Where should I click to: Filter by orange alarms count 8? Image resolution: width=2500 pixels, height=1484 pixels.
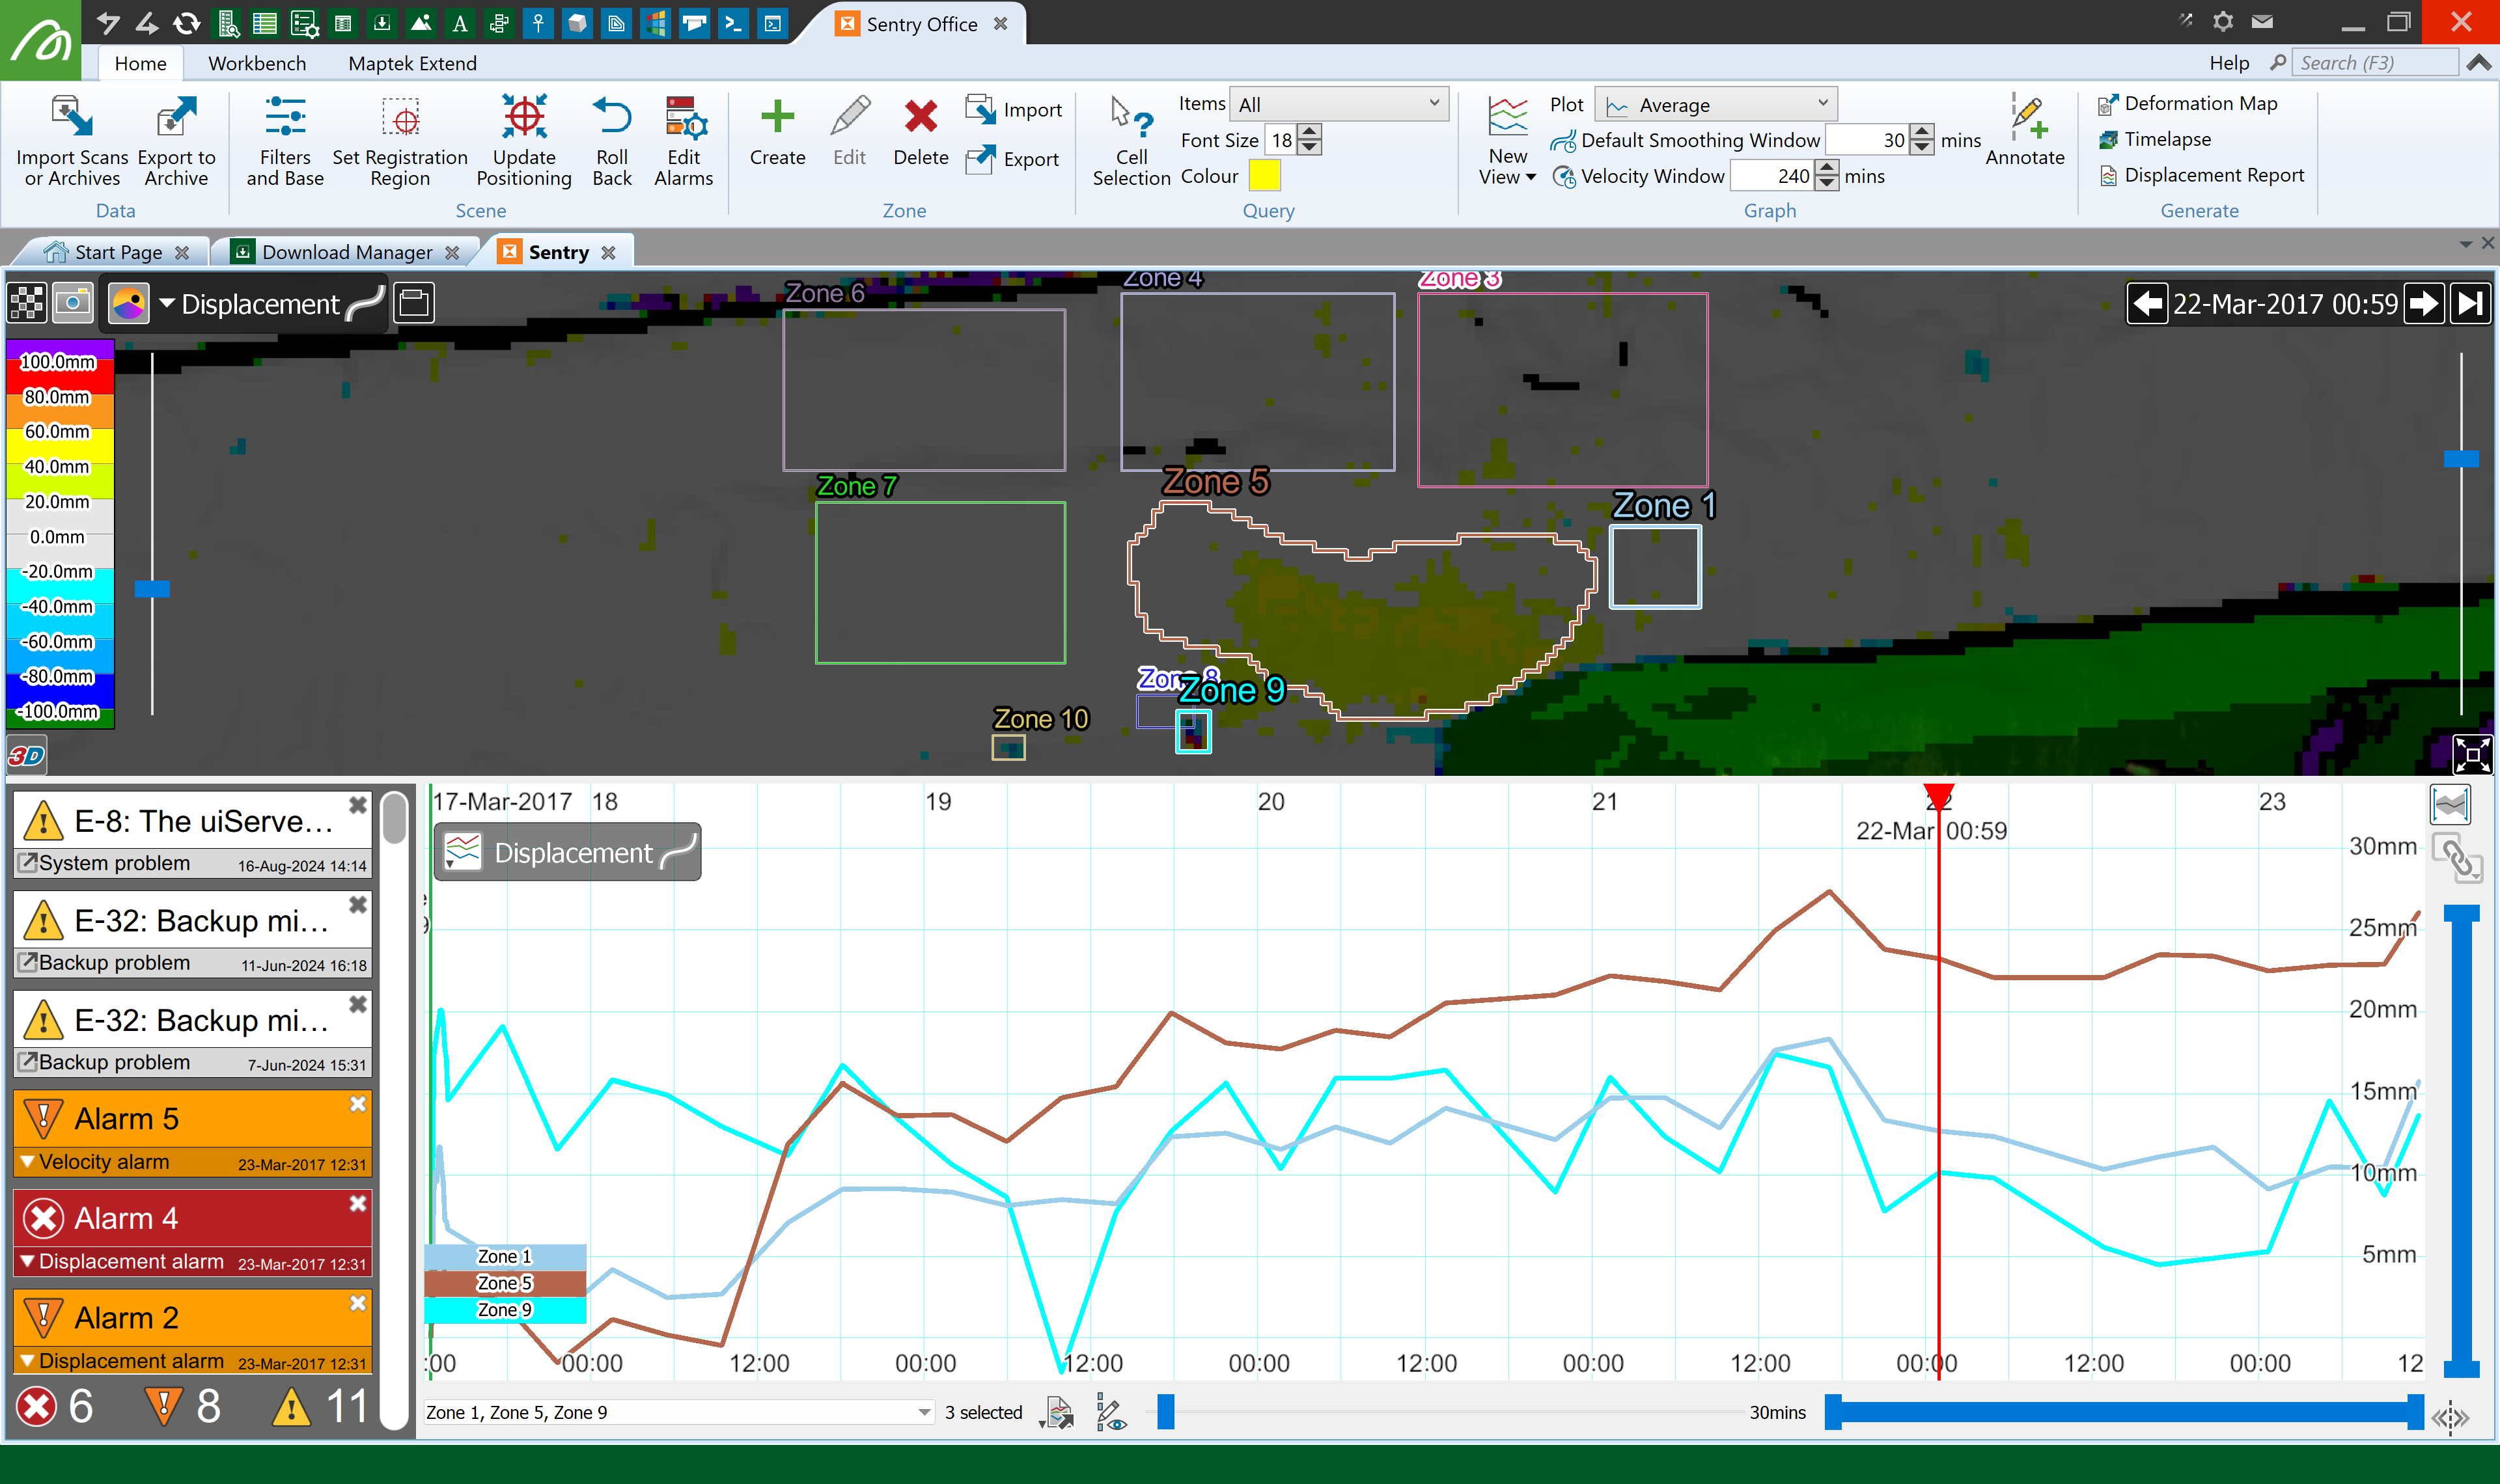point(183,1406)
